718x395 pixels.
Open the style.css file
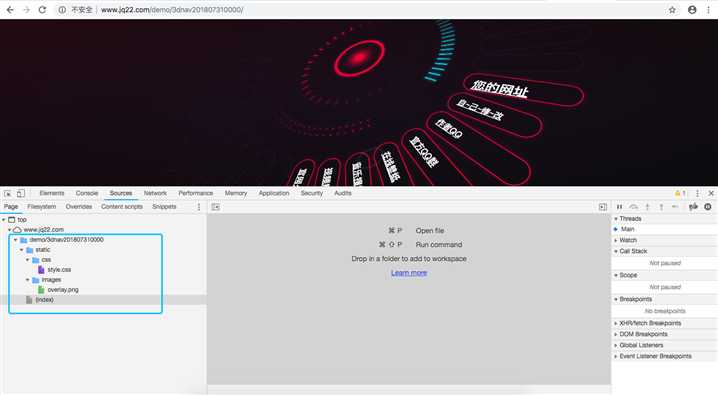pos(59,270)
